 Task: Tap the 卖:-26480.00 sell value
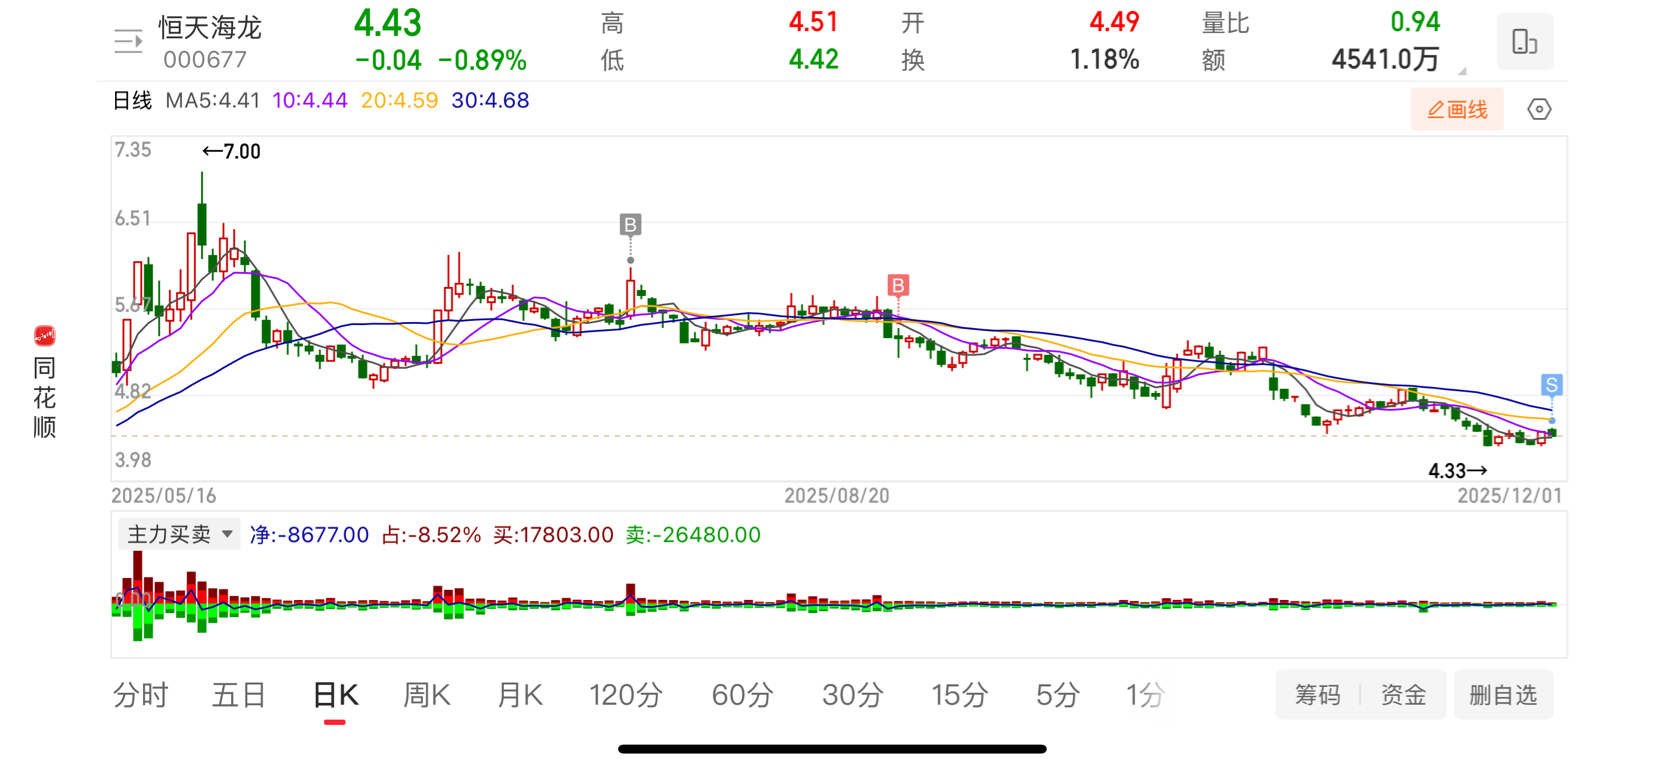pos(693,535)
